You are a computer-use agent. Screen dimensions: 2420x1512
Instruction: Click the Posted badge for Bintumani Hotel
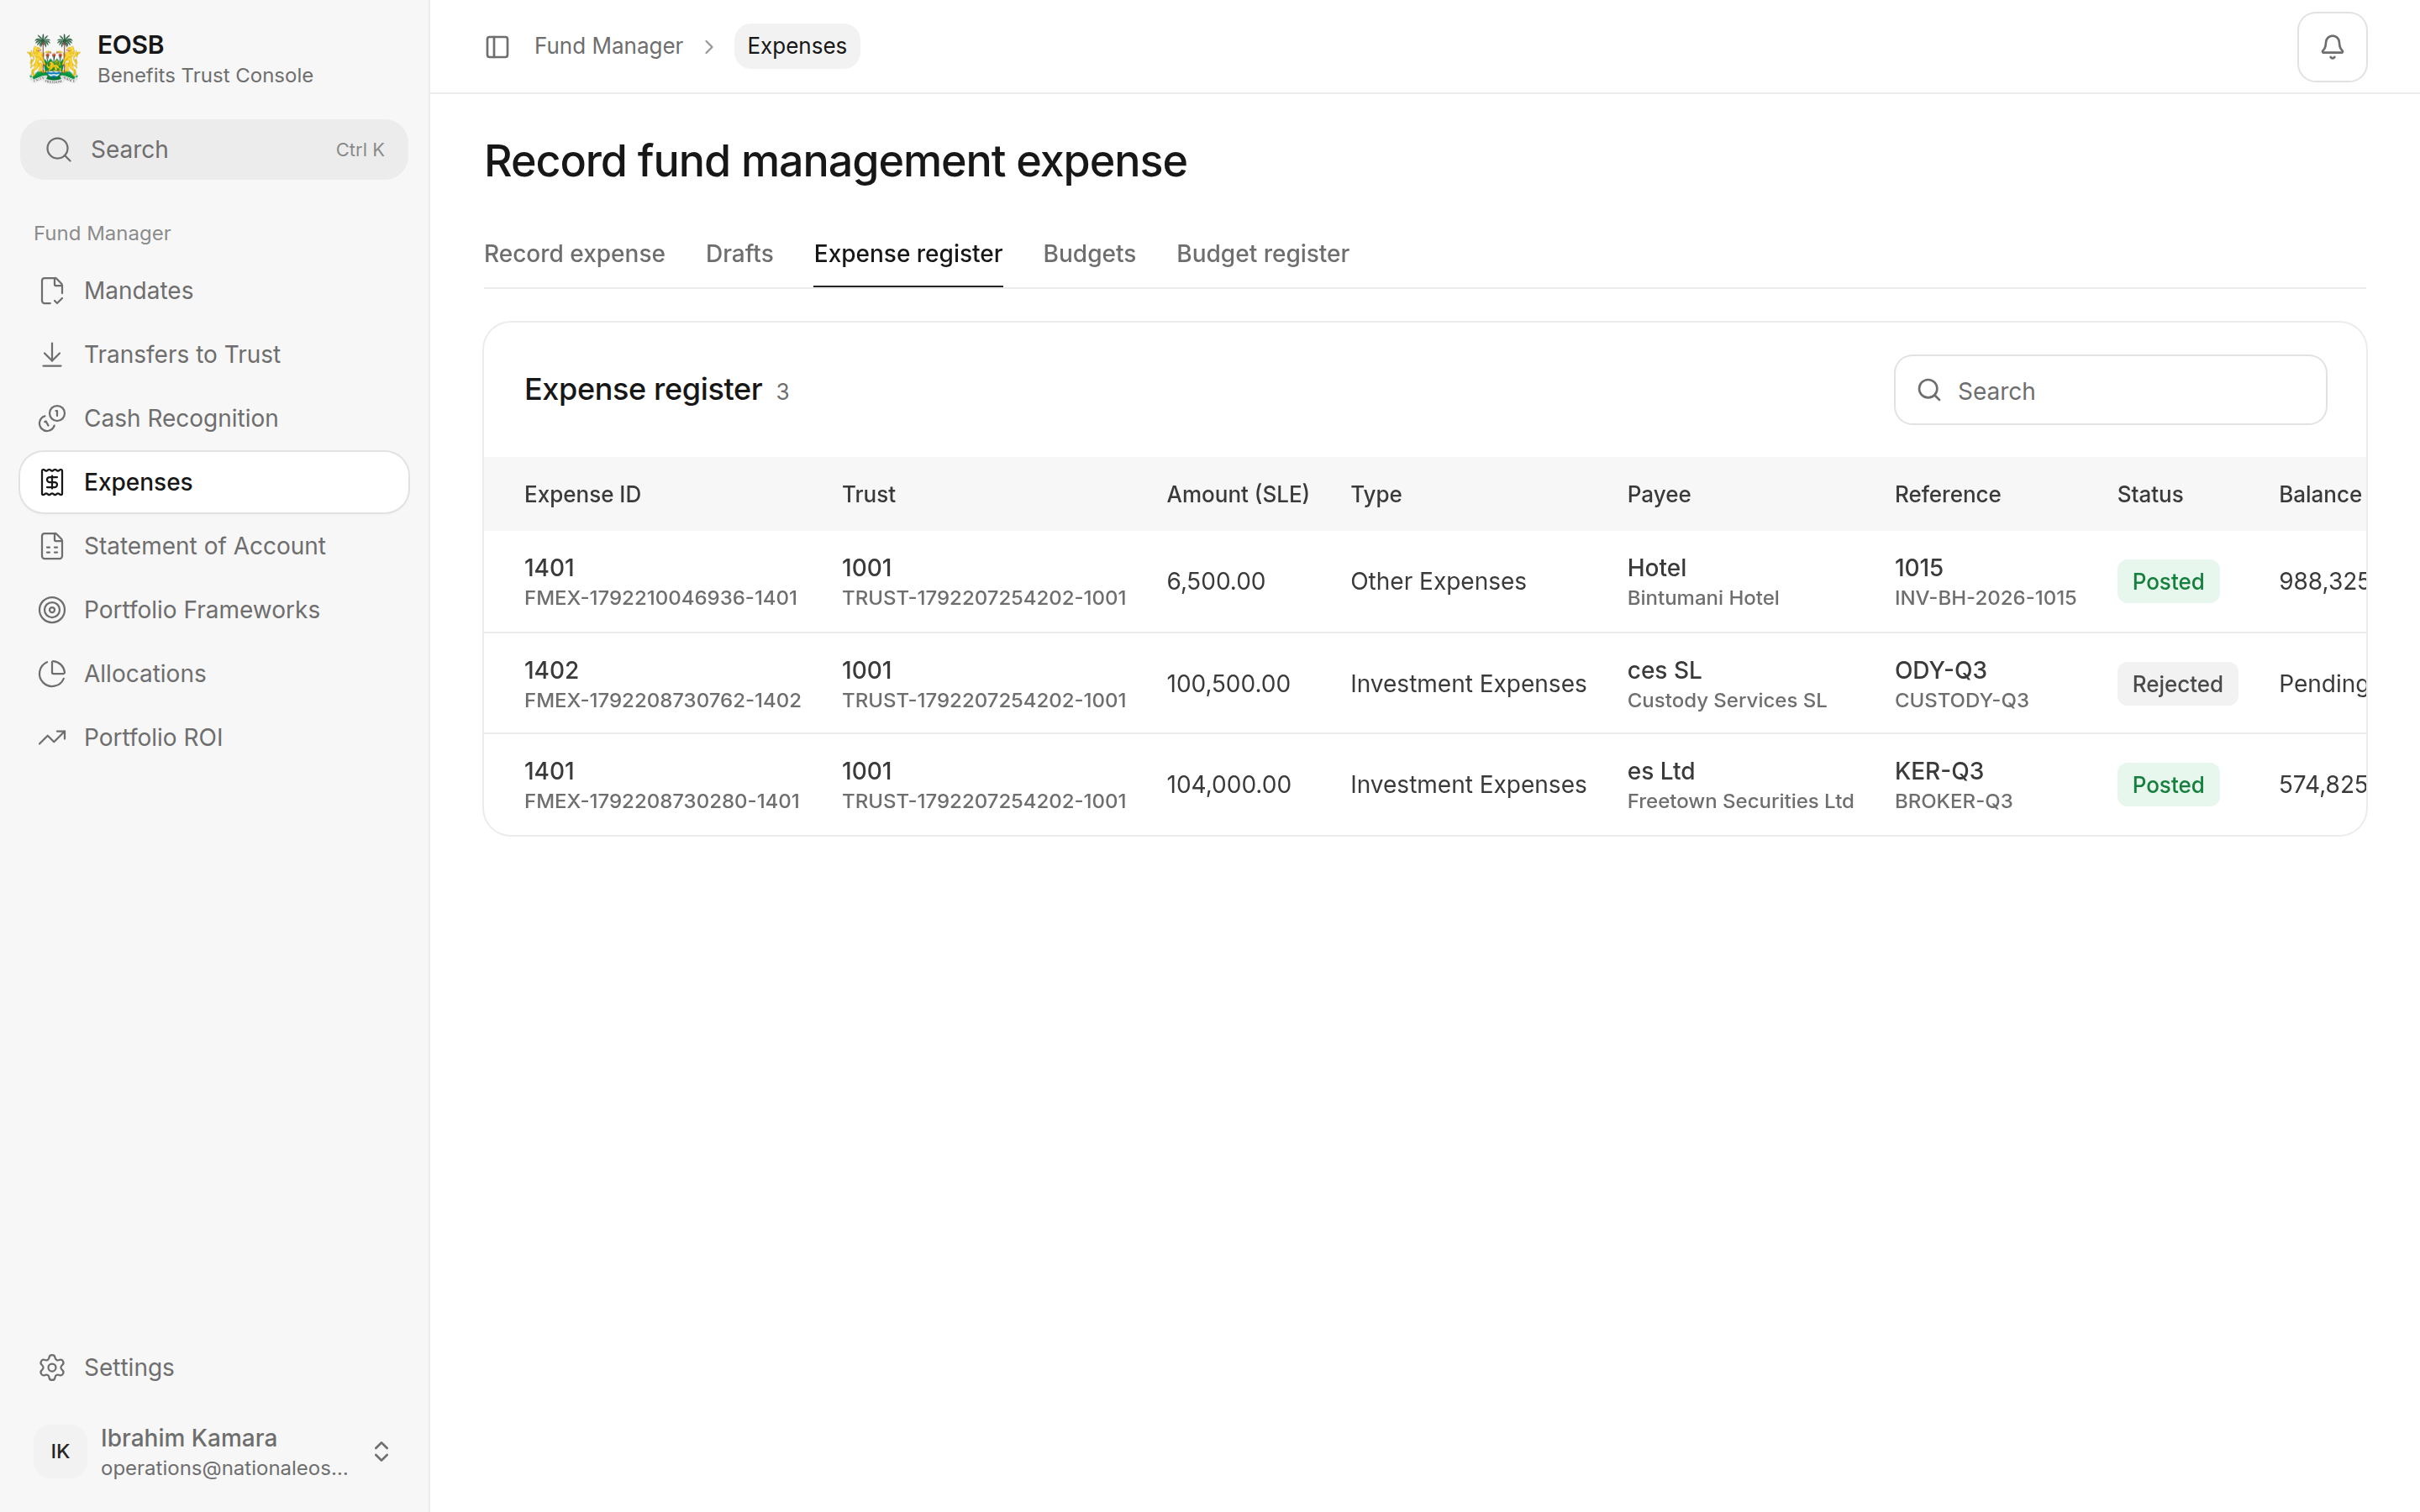(2168, 581)
